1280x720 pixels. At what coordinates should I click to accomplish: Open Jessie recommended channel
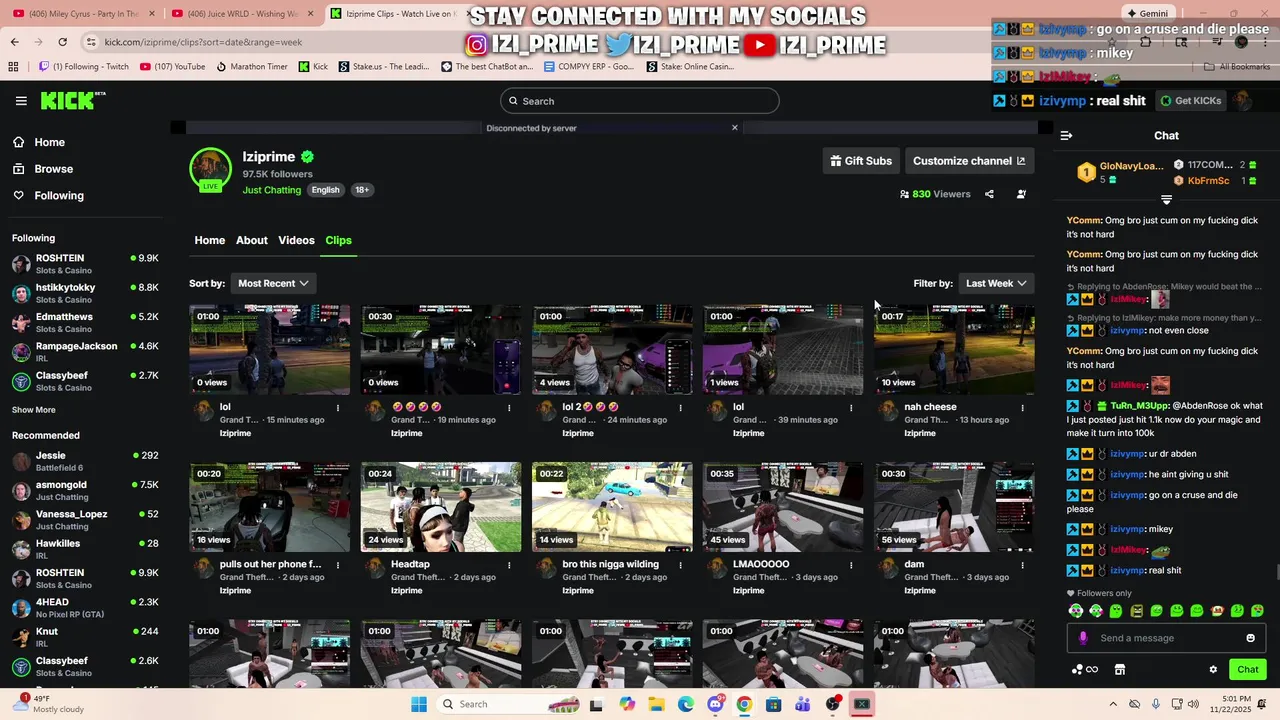tap(85, 462)
